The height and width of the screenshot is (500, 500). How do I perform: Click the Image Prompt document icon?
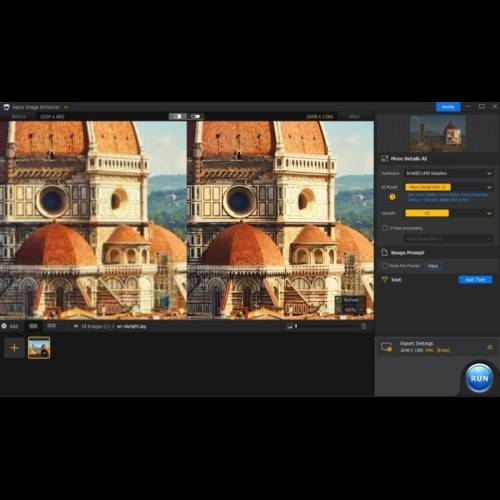384,253
